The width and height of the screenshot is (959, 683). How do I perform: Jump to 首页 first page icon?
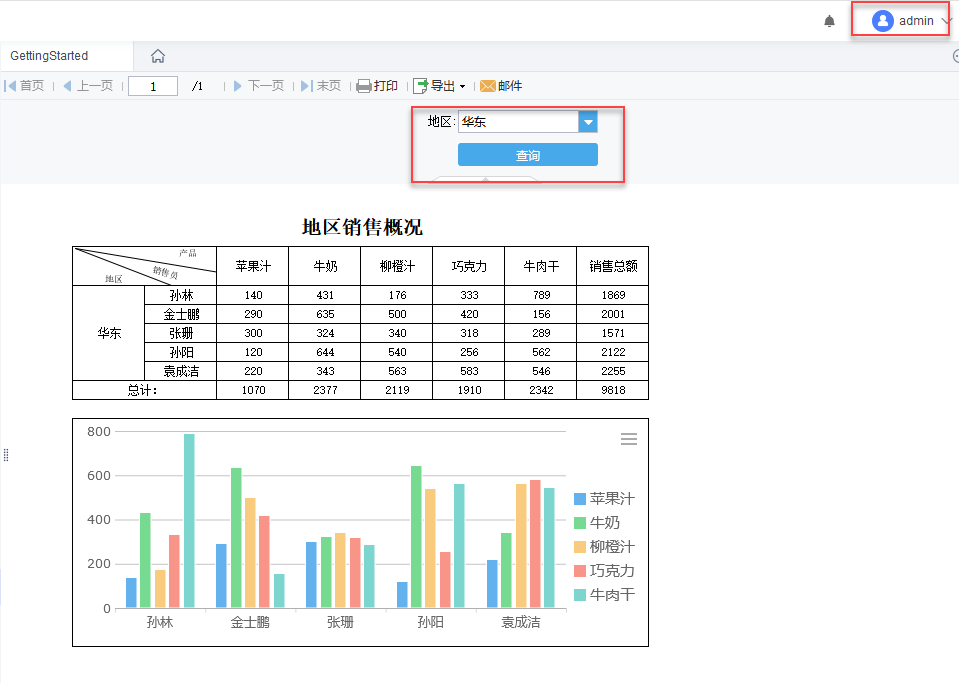pos(10,85)
